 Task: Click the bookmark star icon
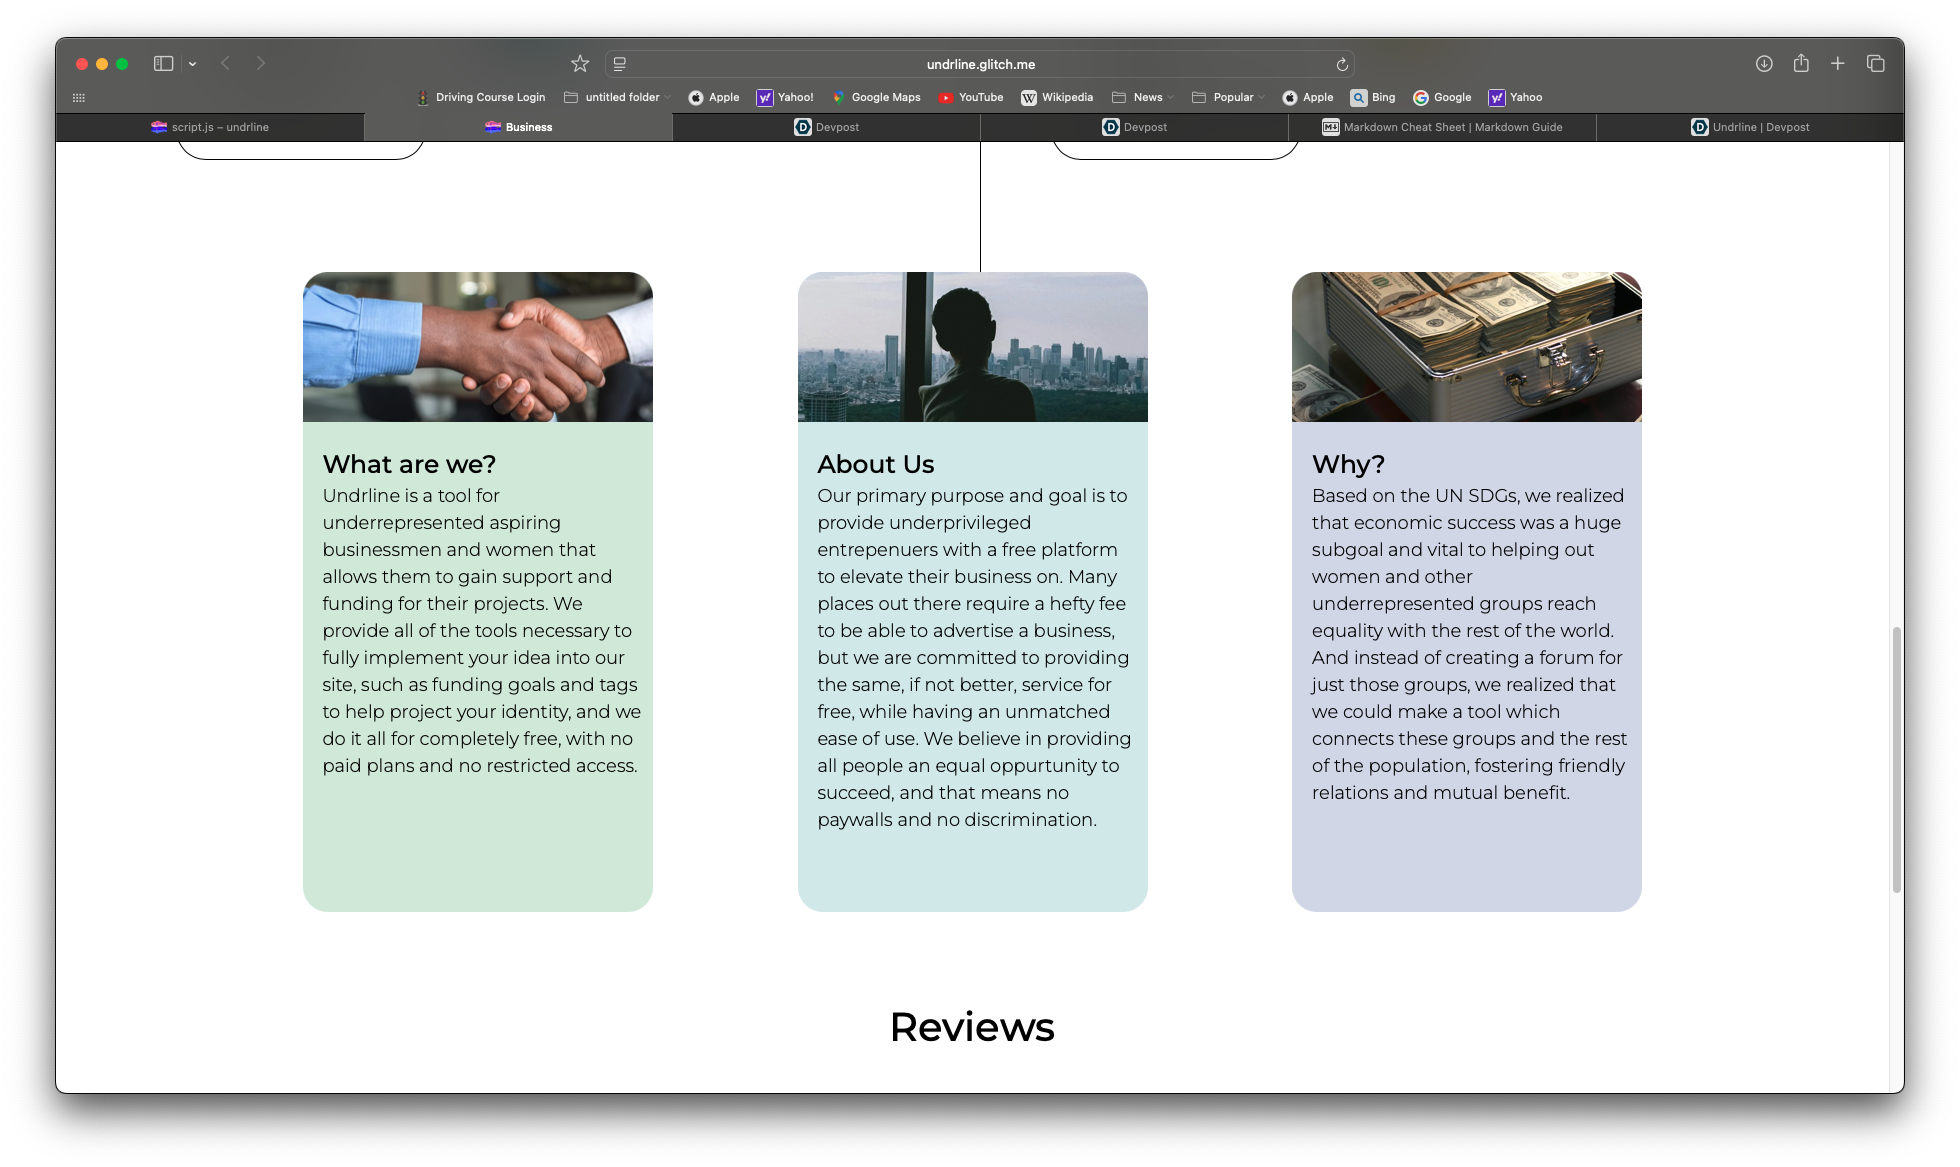click(580, 64)
